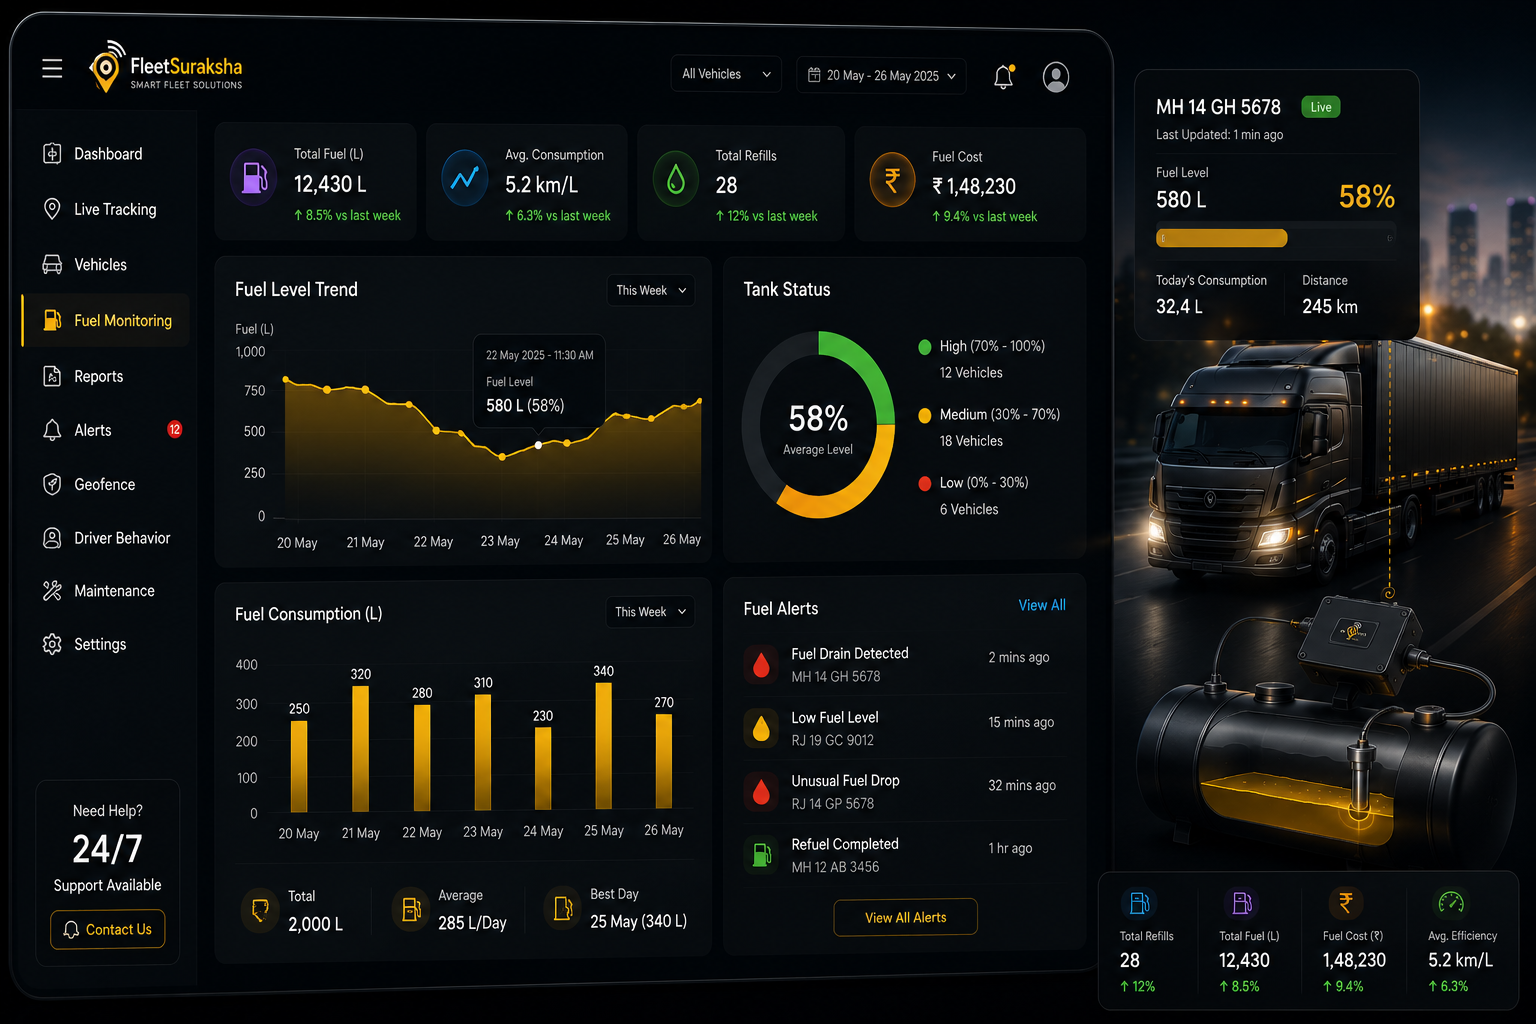The height and width of the screenshot is (1024, 1536).
Task: Click the Total Fuel (L) icon in bottom summary card
Action: click(x=1242, y=903)
